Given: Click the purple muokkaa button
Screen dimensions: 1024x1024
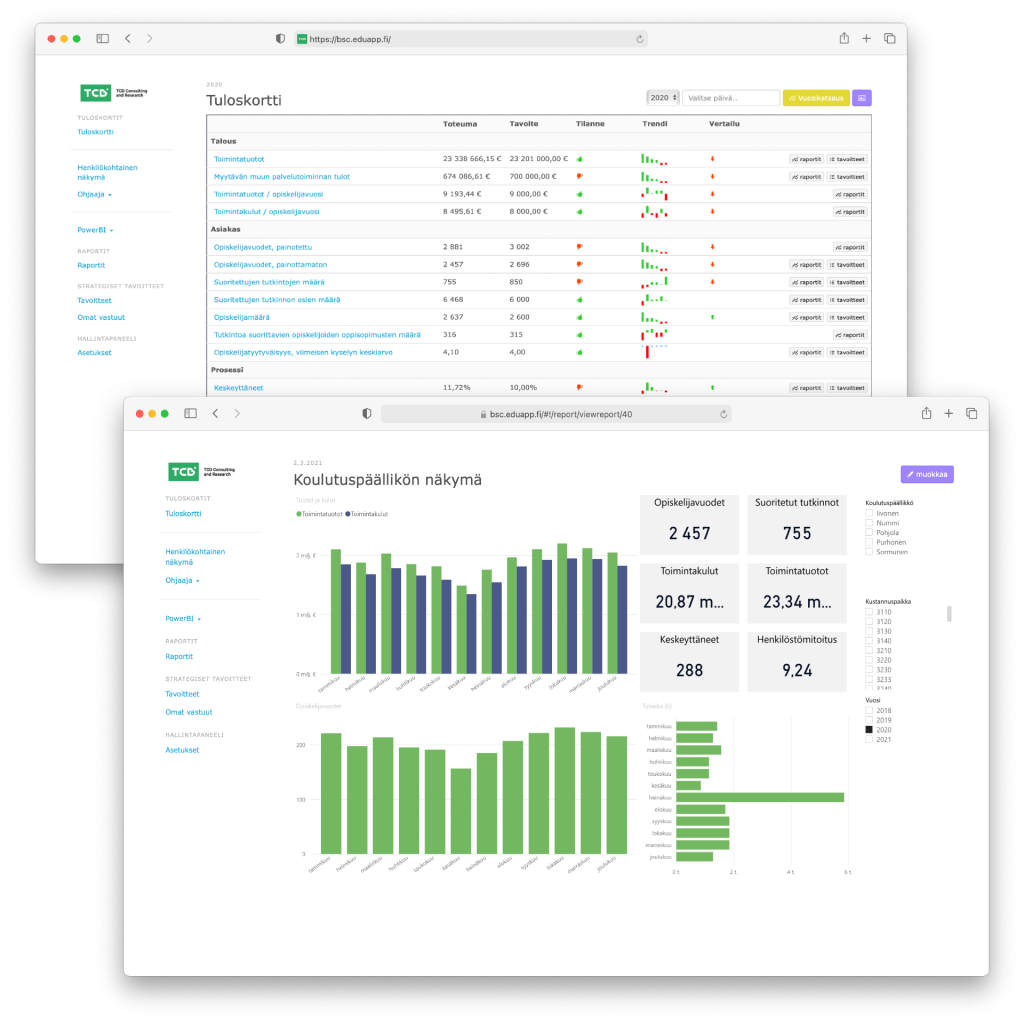Looking at the screenshot, I should [x=927, y=474].
